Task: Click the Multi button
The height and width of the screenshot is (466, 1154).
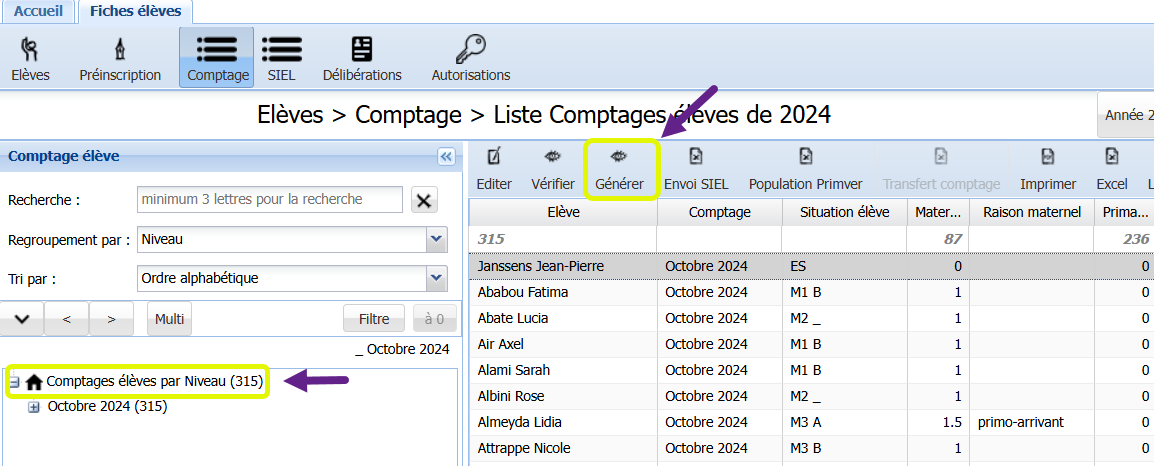Action: coord(169,319)
